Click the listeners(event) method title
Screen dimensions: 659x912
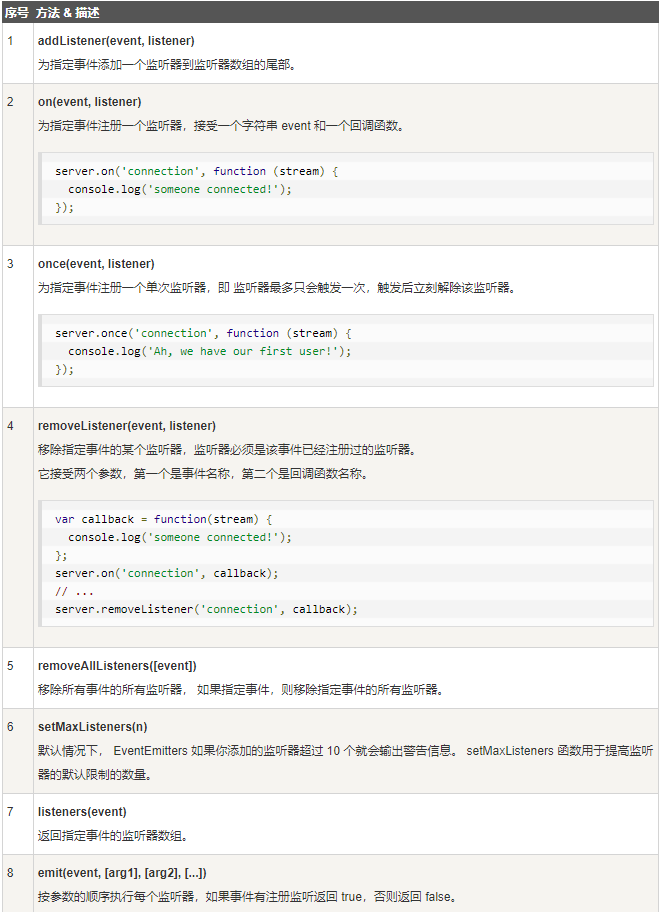(82, 811)
